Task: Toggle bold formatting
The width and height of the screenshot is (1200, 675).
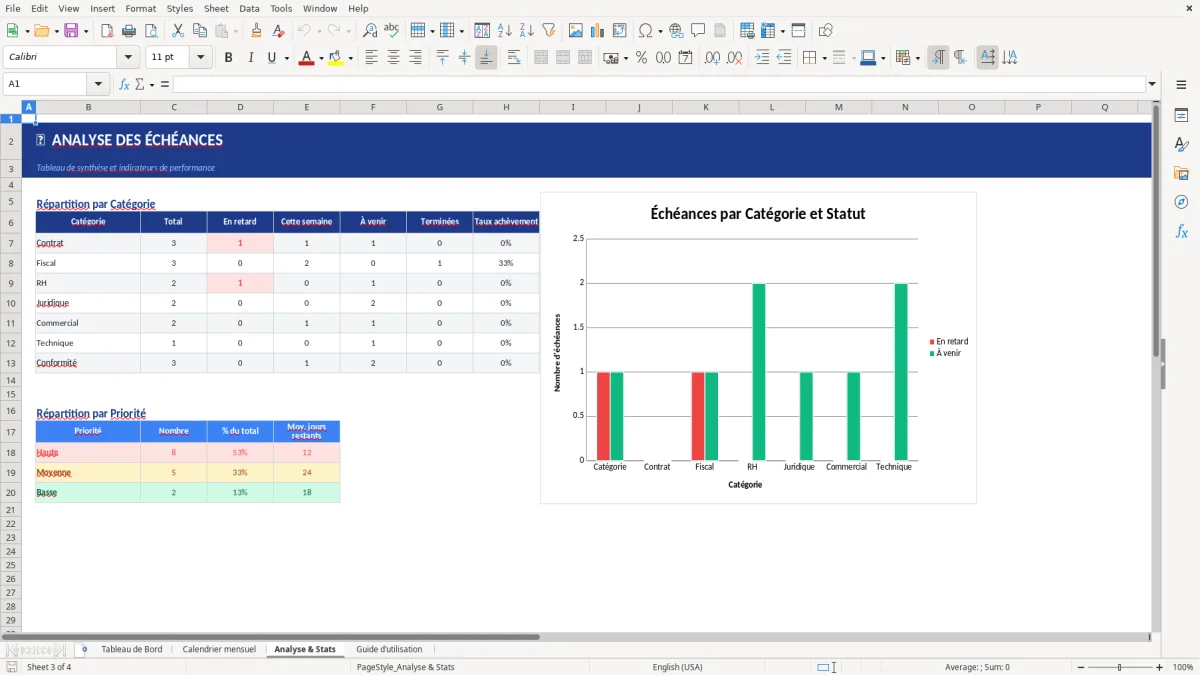Action: point(228,58)
